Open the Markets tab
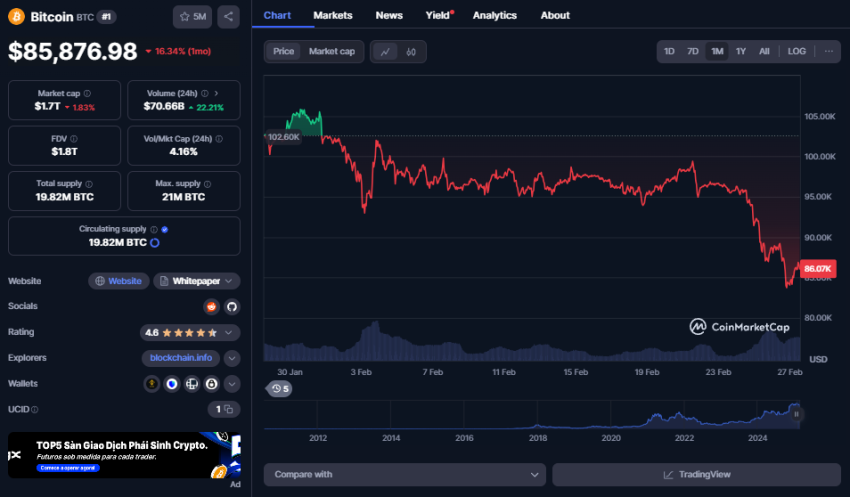 [x=333, y=15]
